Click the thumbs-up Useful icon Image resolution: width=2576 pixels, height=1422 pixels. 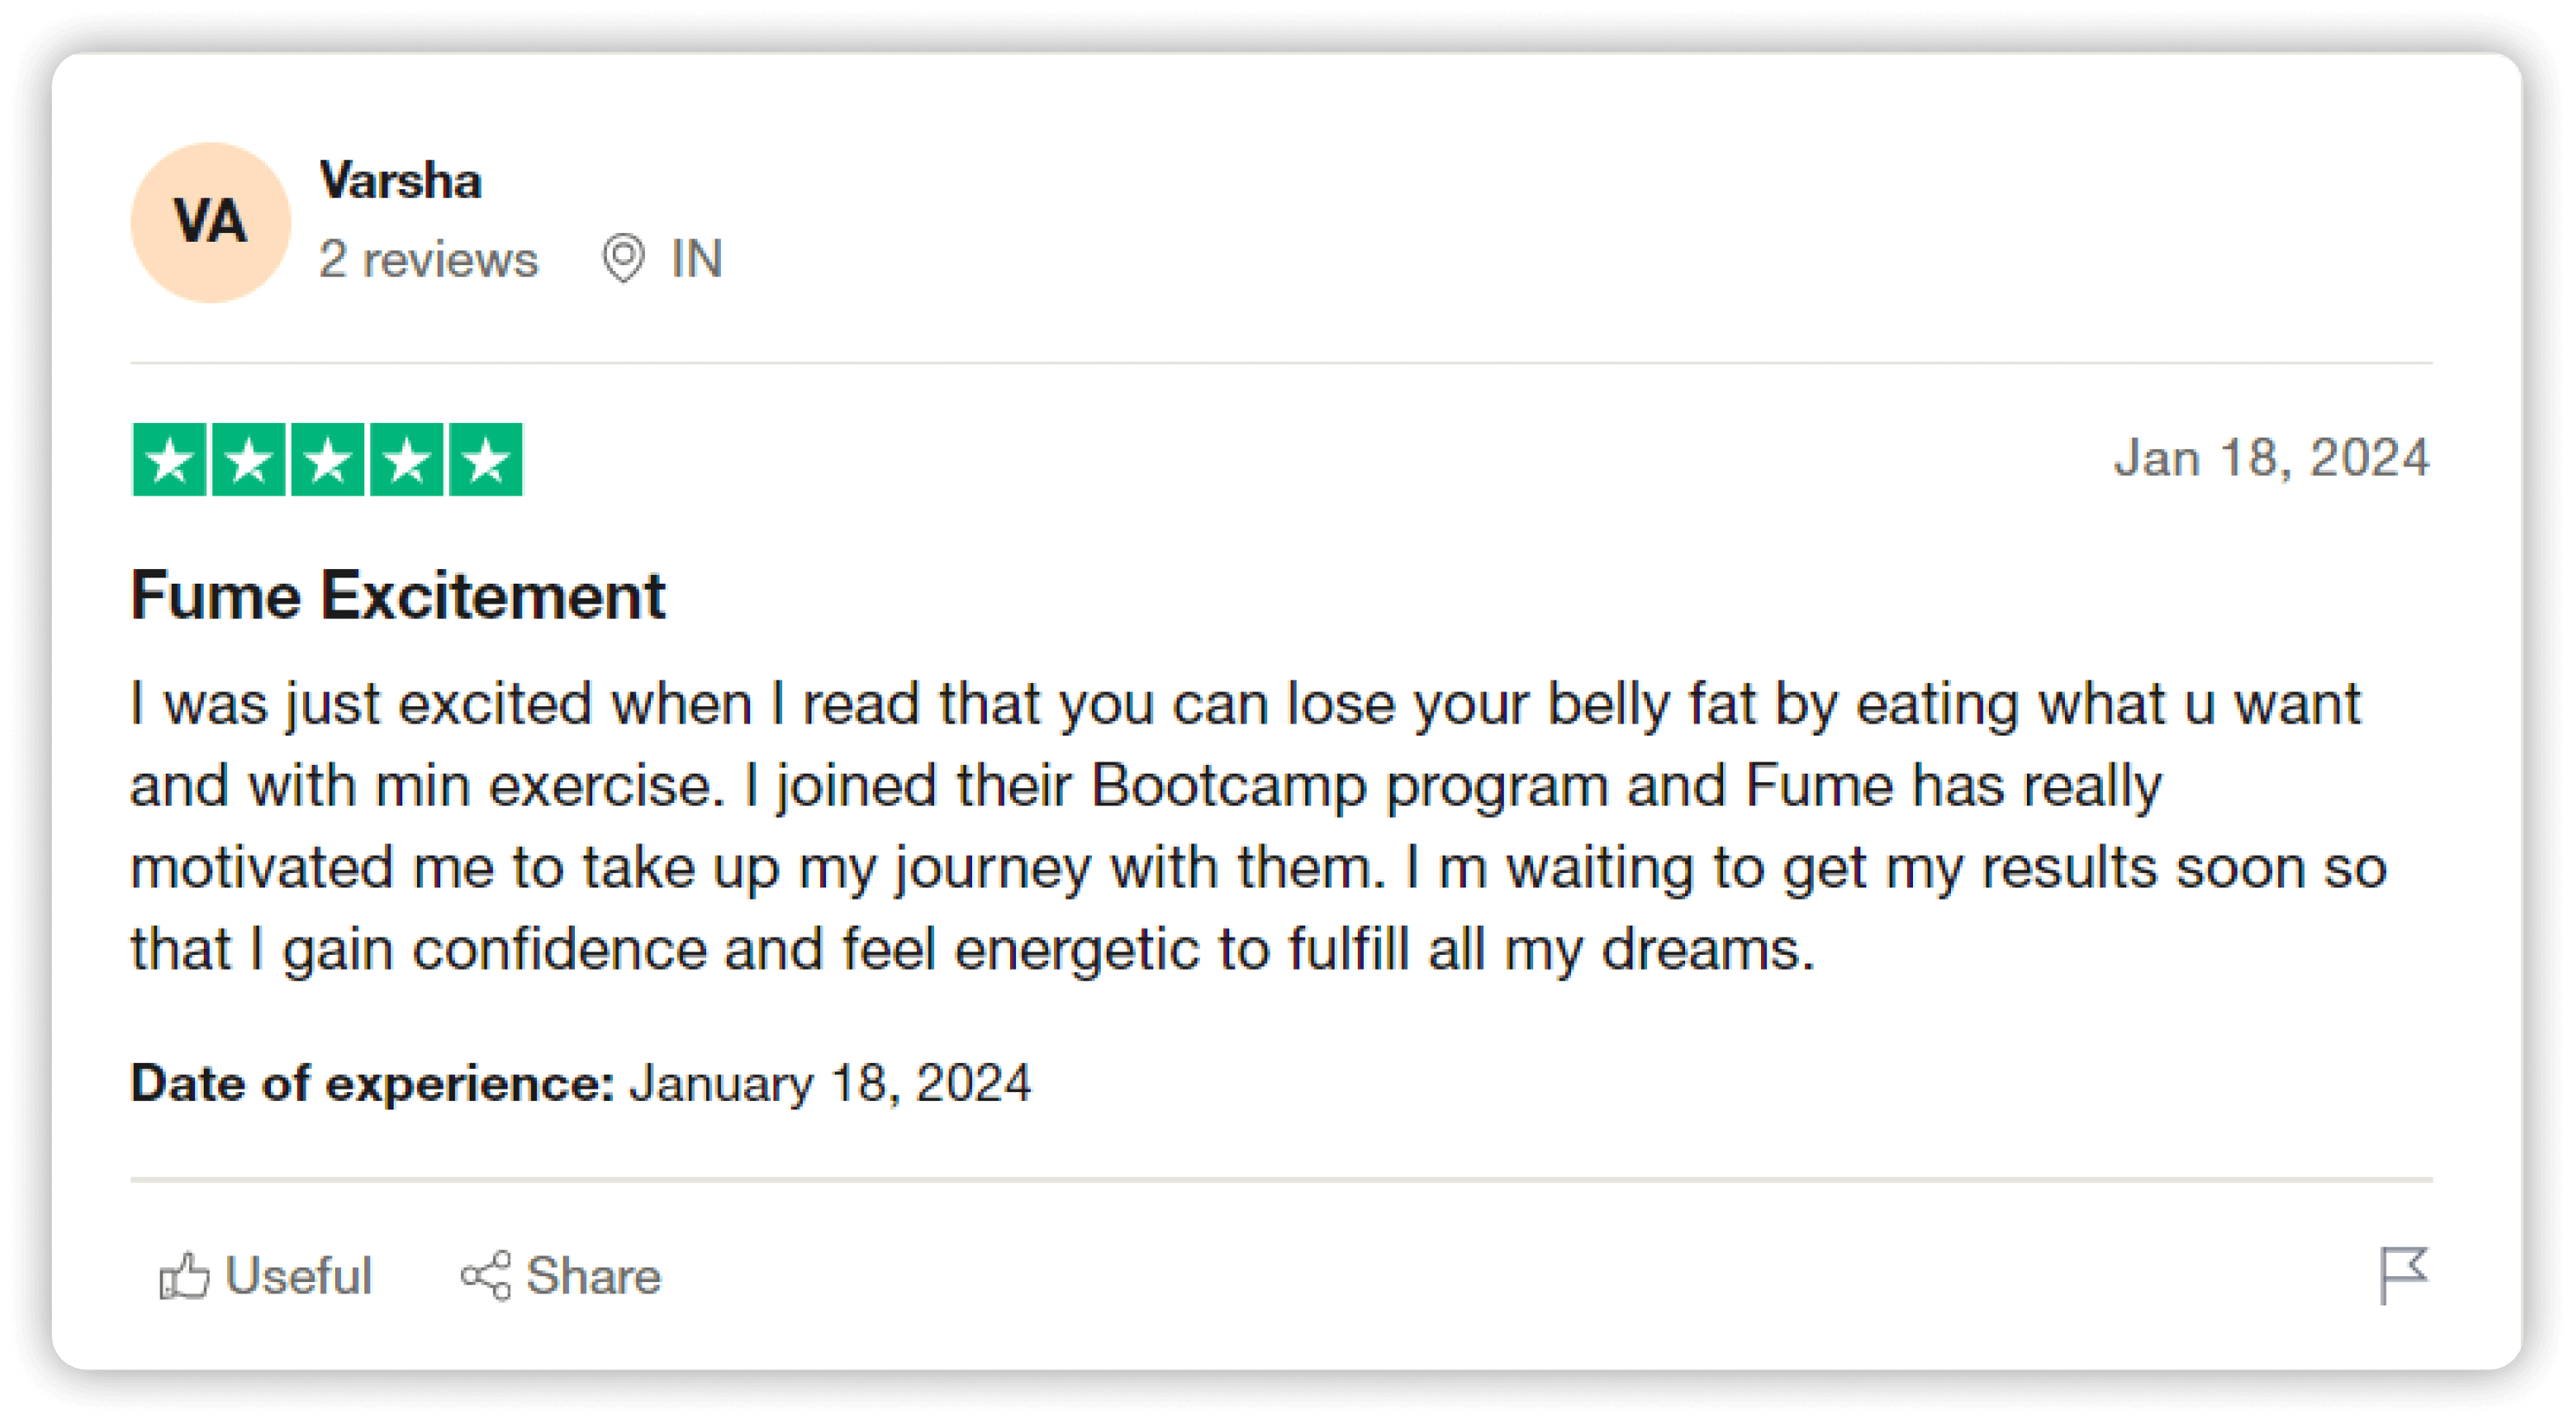(x=185, y=1276)
